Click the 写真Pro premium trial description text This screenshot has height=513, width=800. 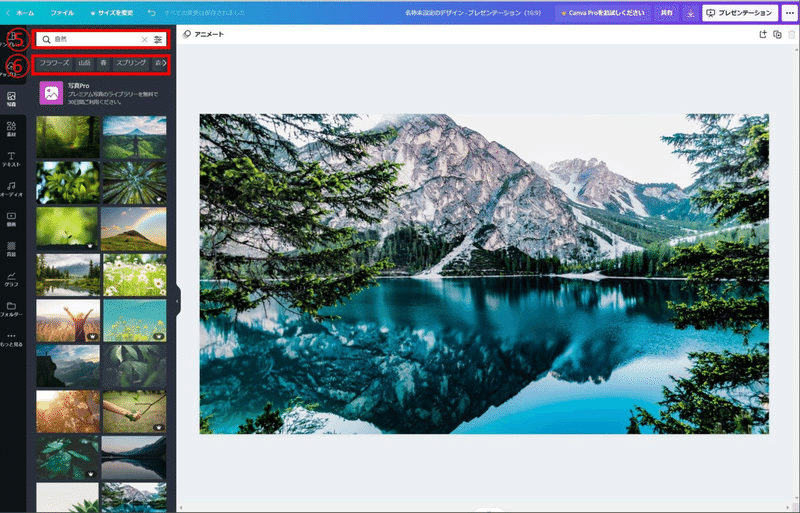pyautogui.click(x=113, y=98)
